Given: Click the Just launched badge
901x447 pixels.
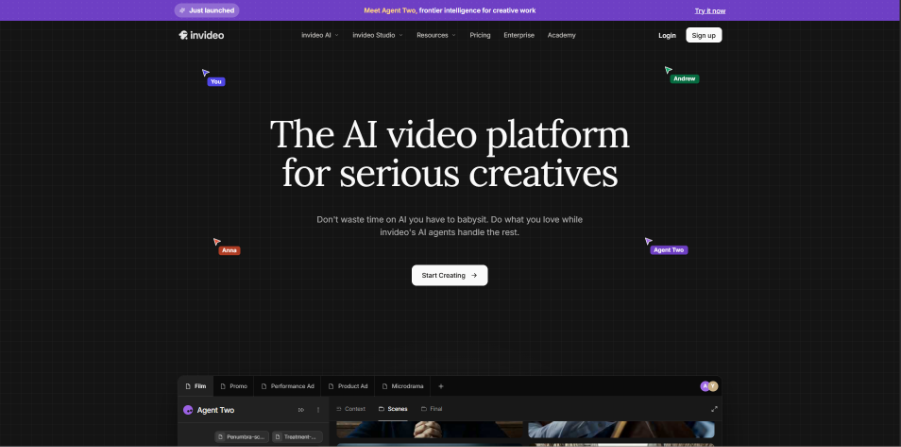Looking at the screenshot, I should 207,10.
